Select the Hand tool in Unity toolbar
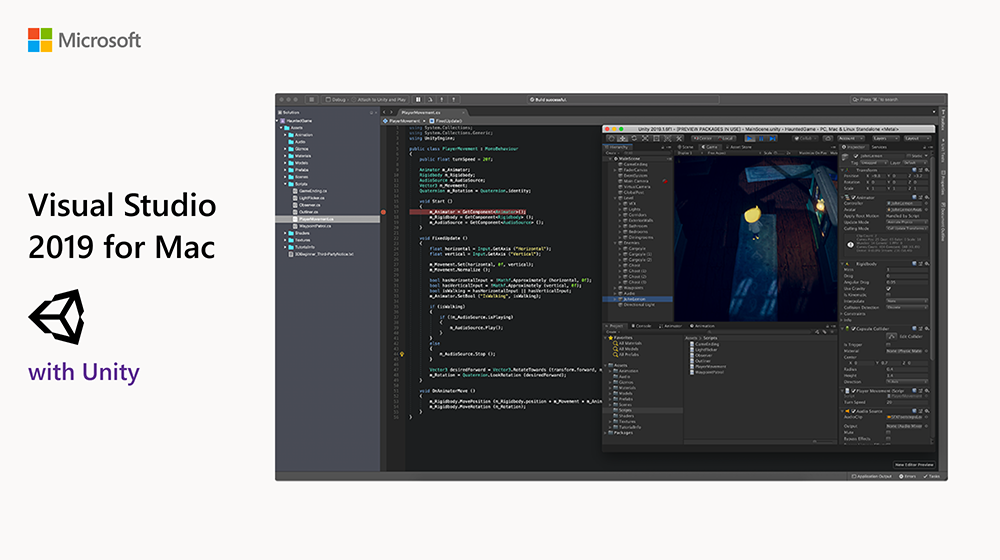 coord(611,138)
